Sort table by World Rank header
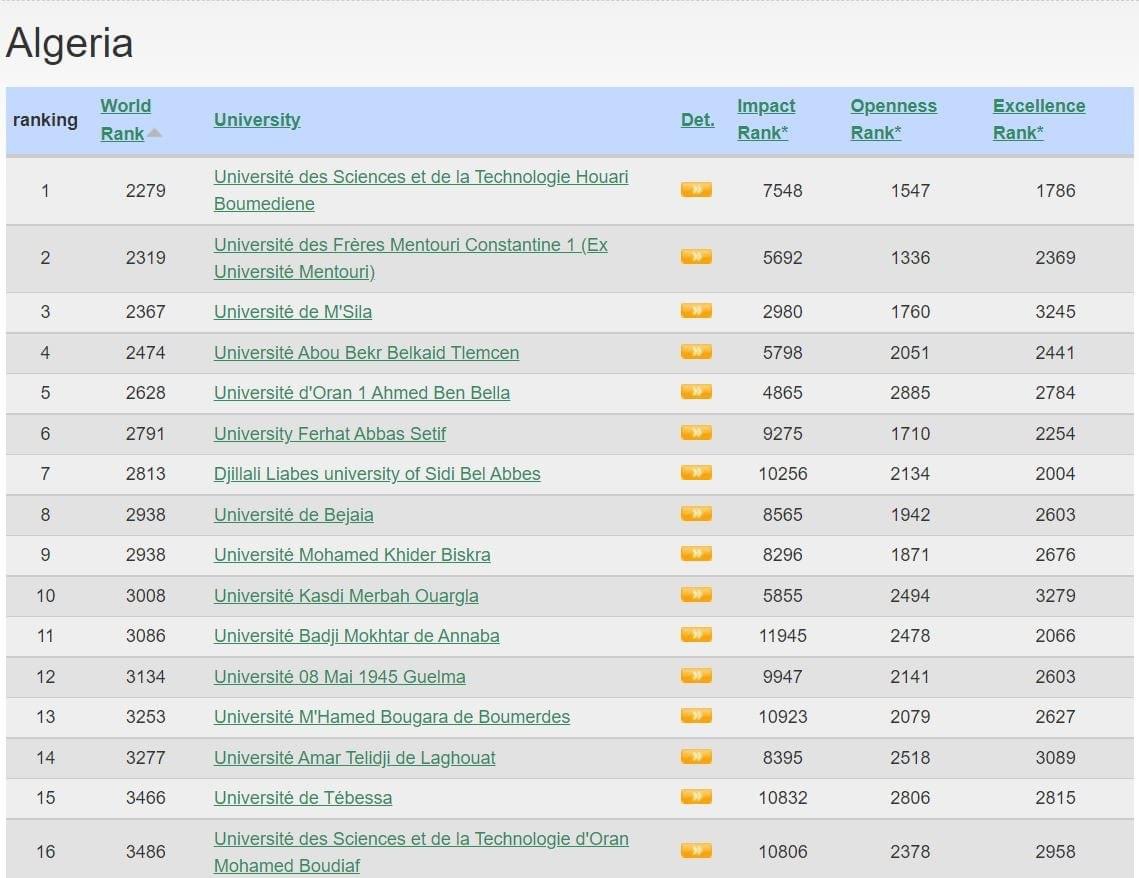 click(126, 120)
